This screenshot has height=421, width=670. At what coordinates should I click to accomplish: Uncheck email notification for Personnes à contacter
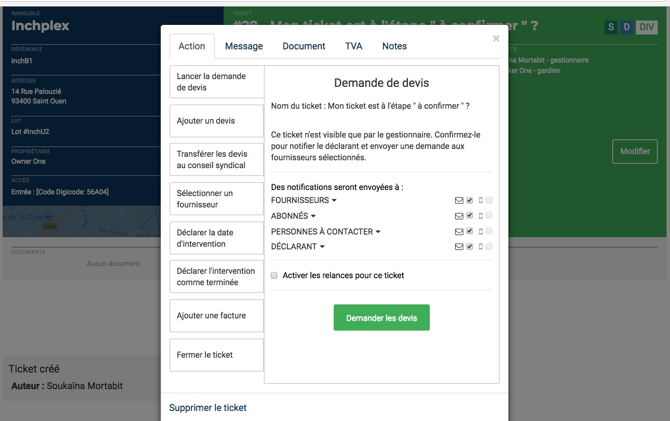click(x=470, y=232)
